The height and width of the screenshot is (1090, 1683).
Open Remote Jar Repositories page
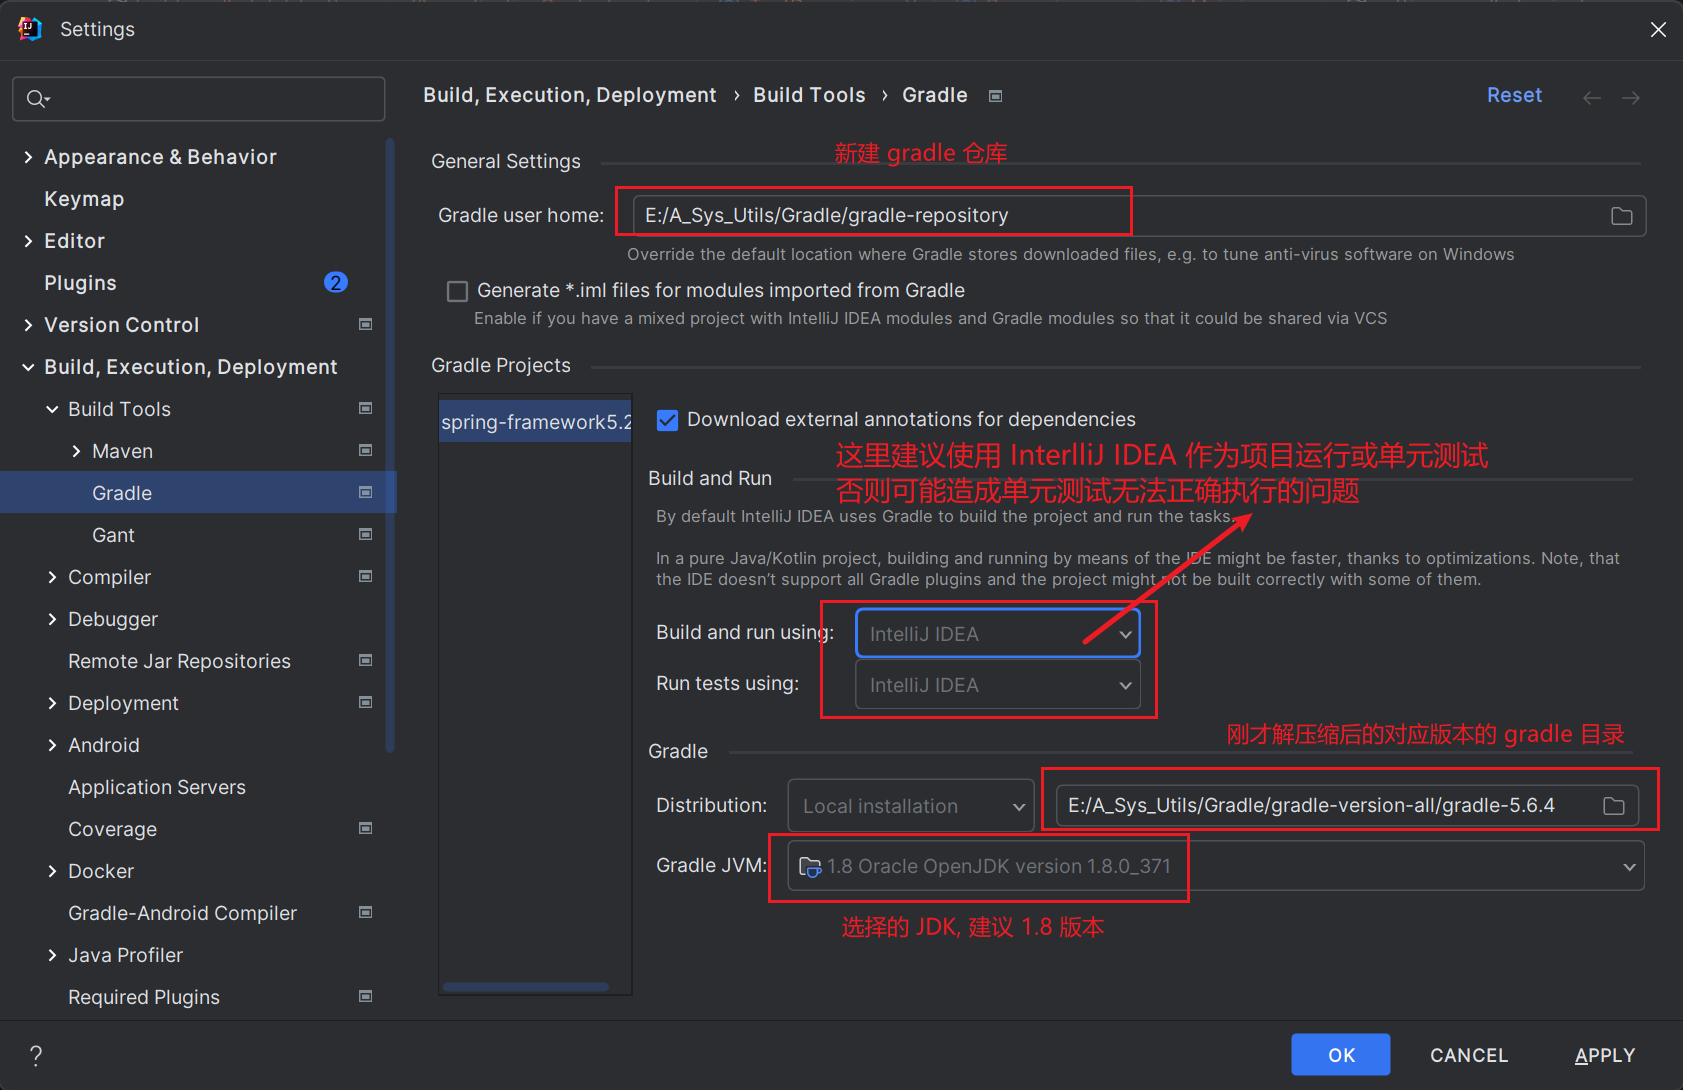pyautogui.click(x=179, y=661)
